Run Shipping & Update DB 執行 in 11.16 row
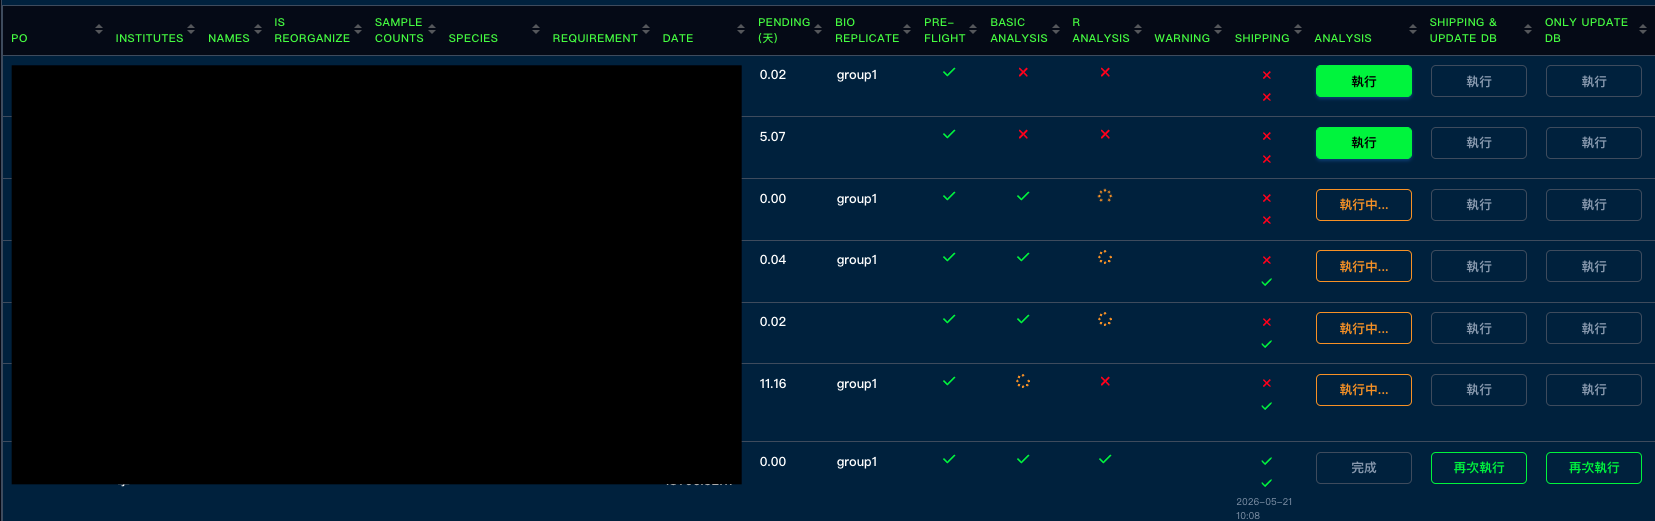This screenshot has width=1655, height=521. (x=1479, y=390)
